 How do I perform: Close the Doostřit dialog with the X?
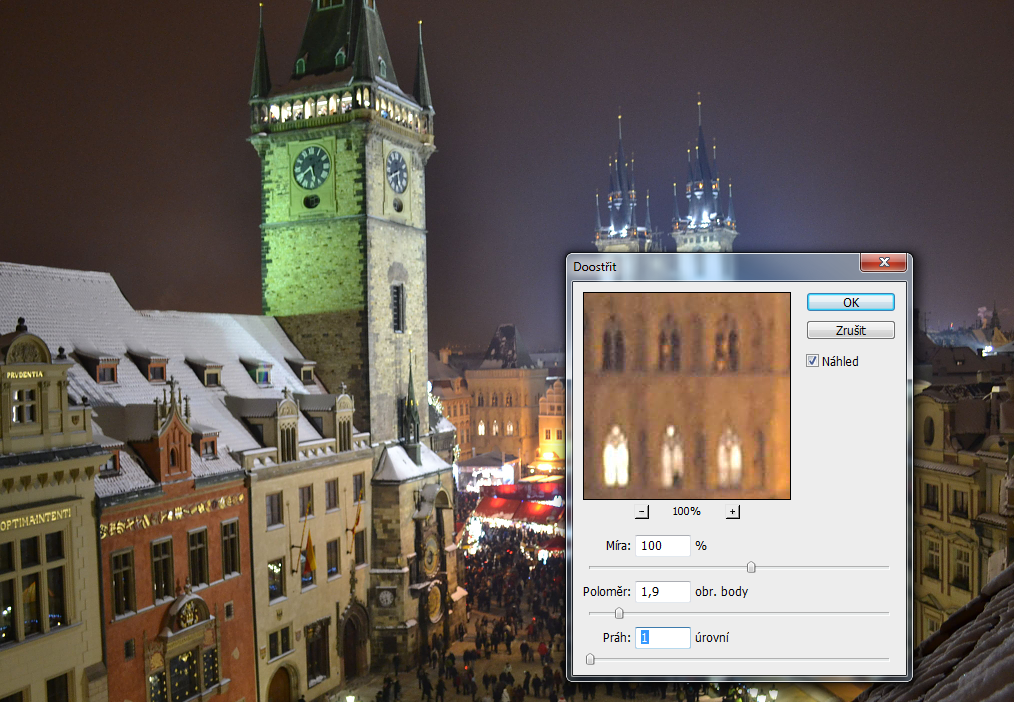click(884, 263)
